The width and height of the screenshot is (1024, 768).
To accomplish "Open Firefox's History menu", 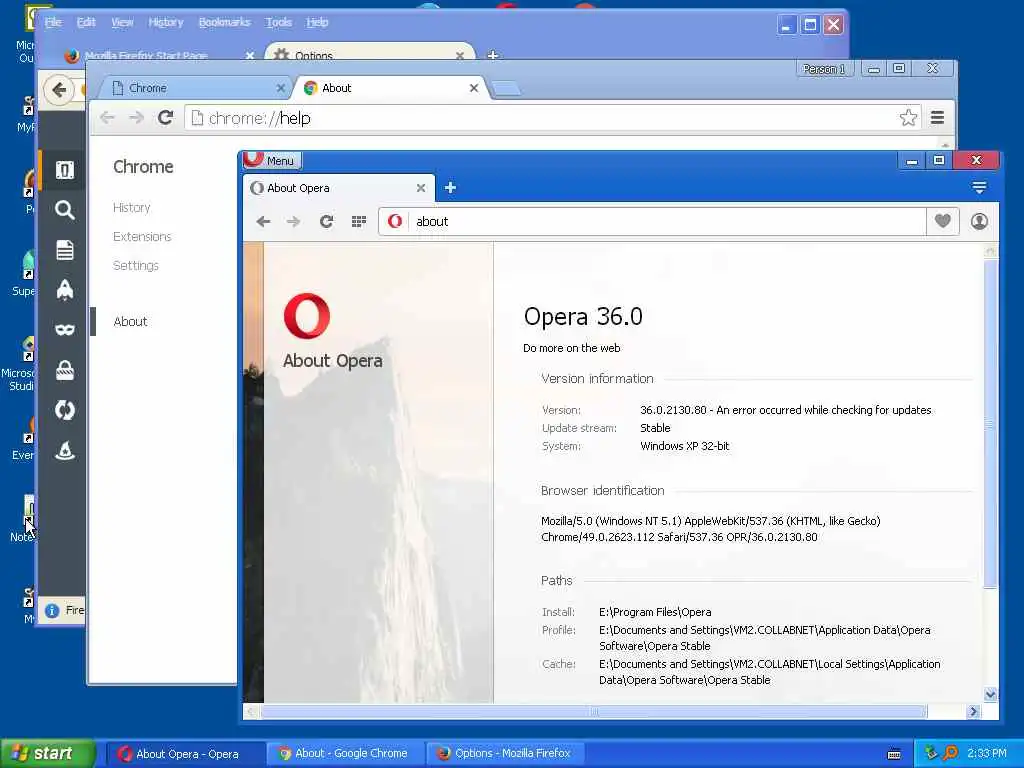I will click(x=165, y=22).
